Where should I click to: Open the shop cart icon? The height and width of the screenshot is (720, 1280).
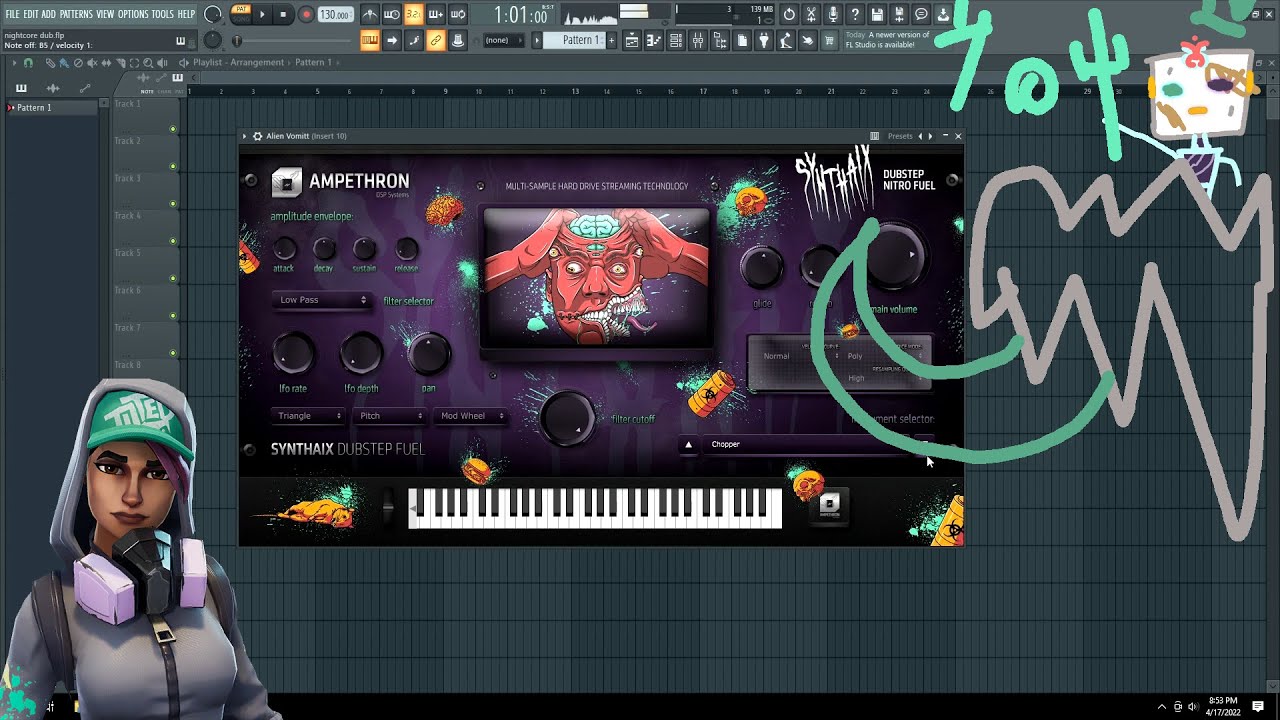pyautogui.click(x=830, y=40)
